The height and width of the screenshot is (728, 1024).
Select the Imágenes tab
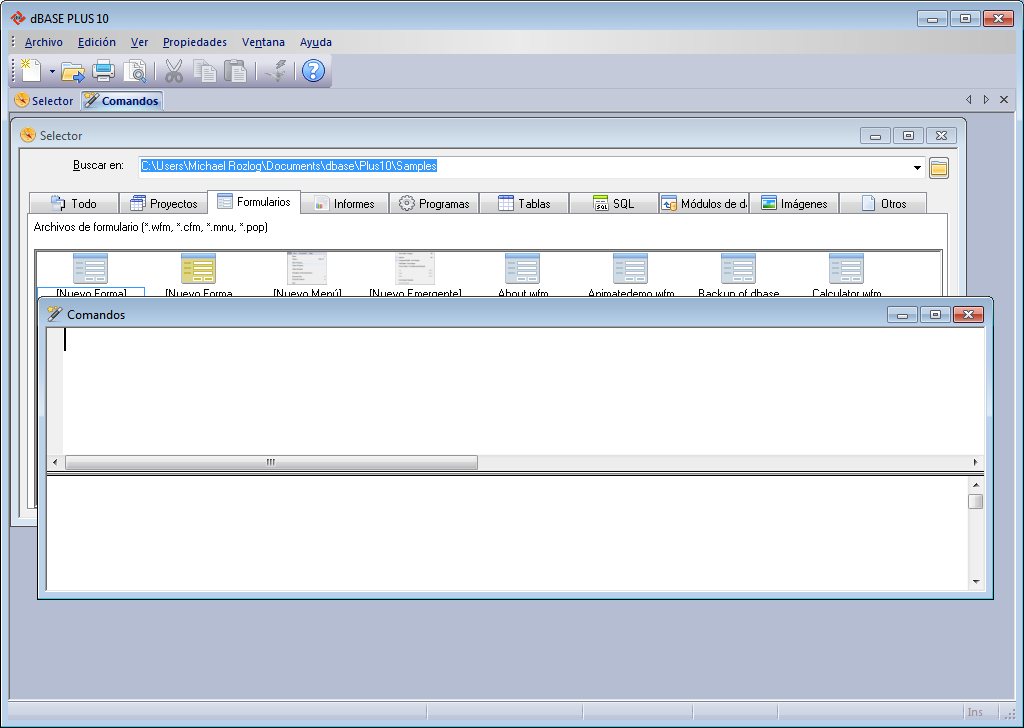[x=794, y=204]
